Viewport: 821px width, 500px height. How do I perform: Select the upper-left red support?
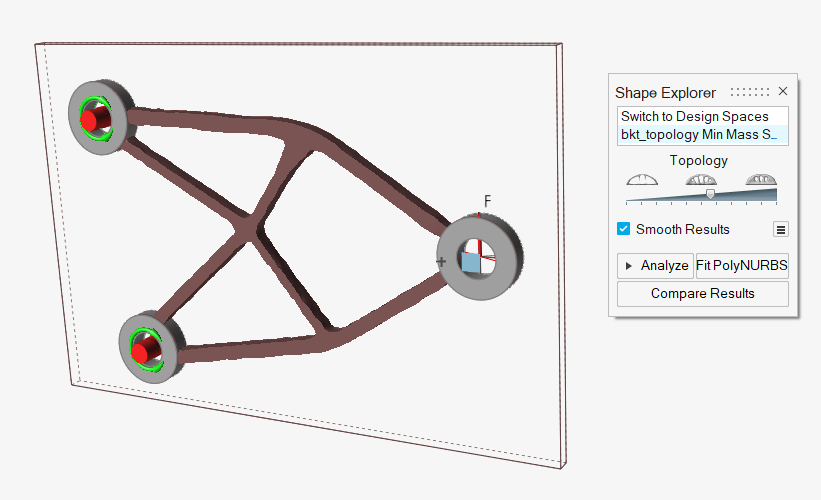point(90,122)
